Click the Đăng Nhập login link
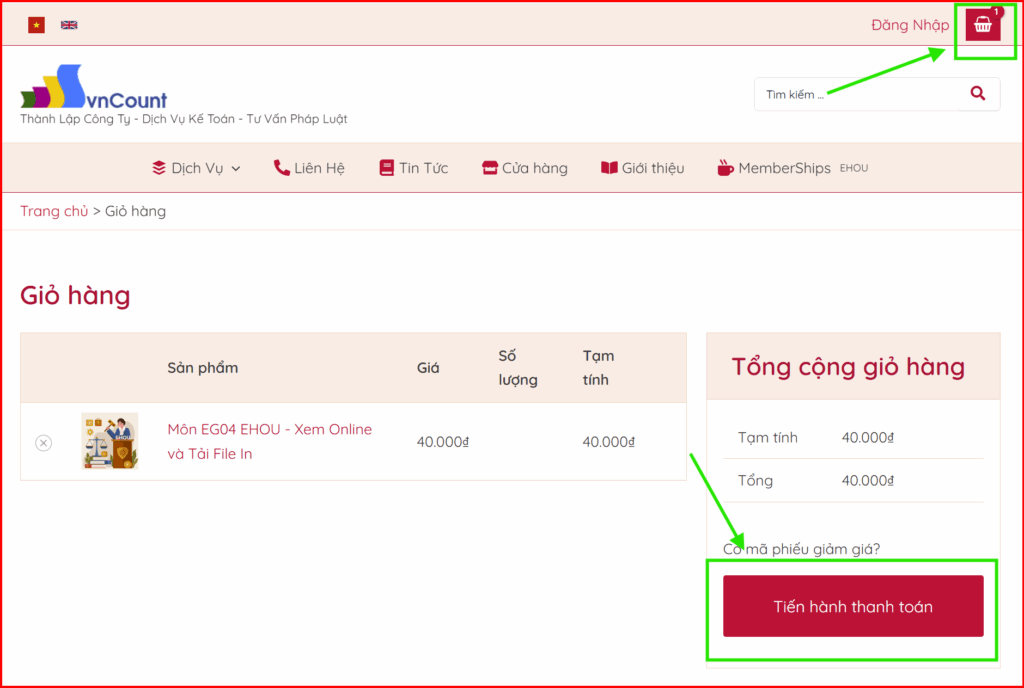The width and height of the screenshot is (1024, 688). pyautogui.click(x=910, y=25)
